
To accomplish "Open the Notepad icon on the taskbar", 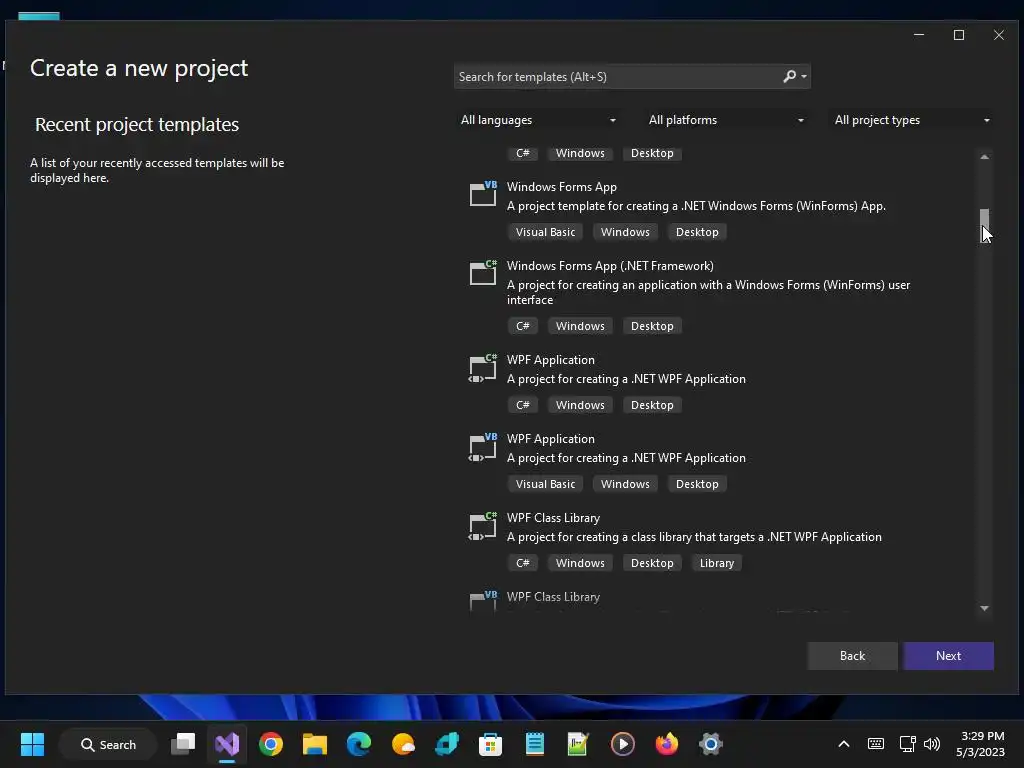I will pos(535,744).
